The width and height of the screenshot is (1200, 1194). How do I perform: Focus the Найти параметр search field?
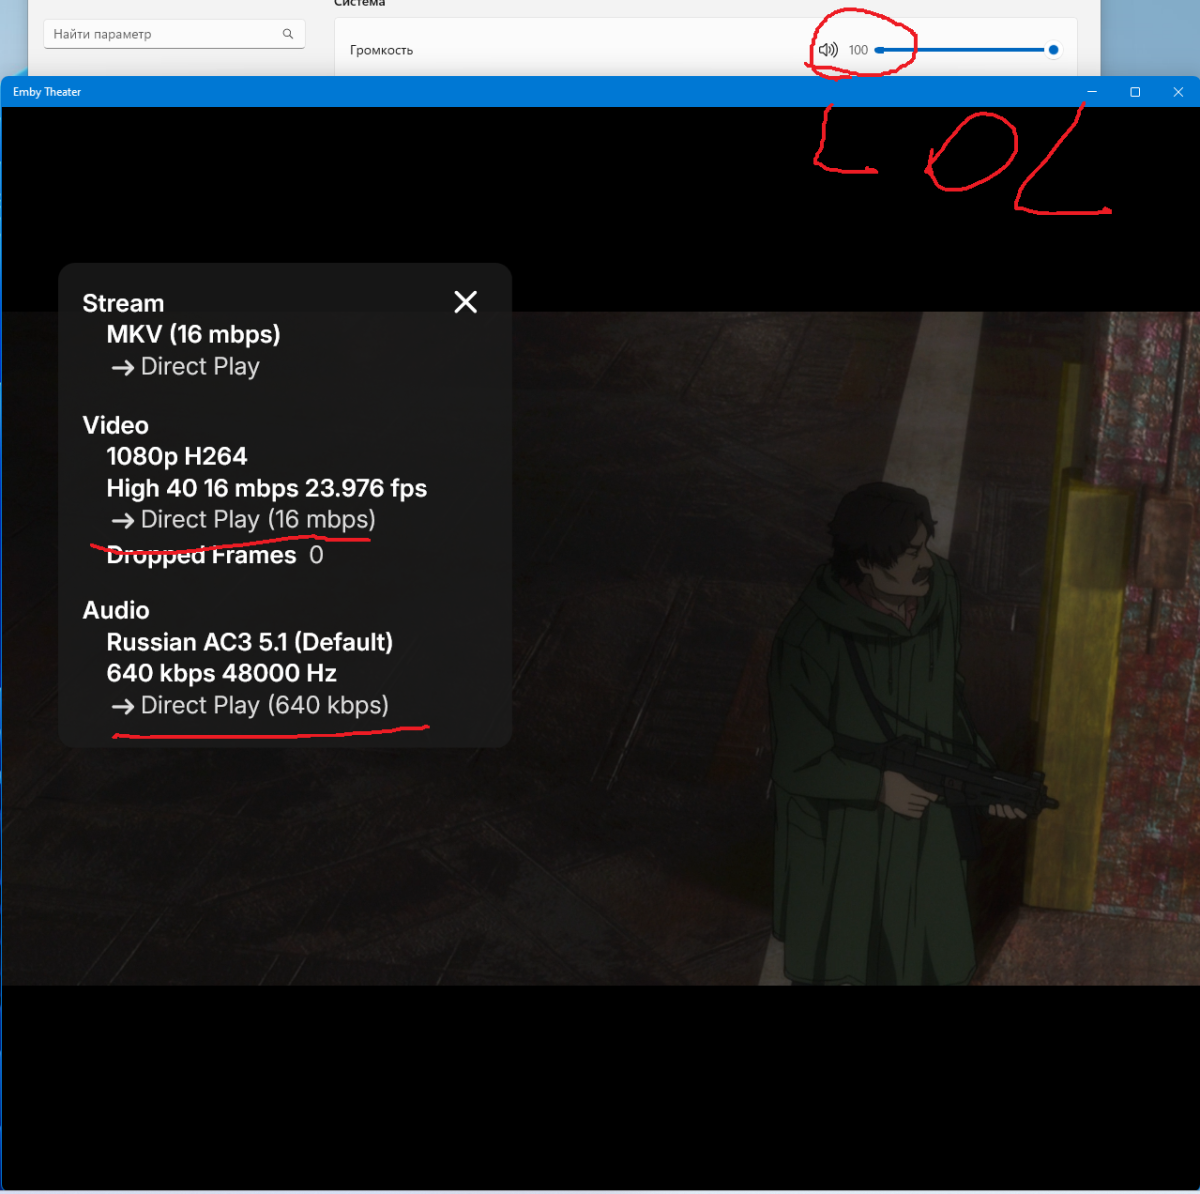click(174, 34)
